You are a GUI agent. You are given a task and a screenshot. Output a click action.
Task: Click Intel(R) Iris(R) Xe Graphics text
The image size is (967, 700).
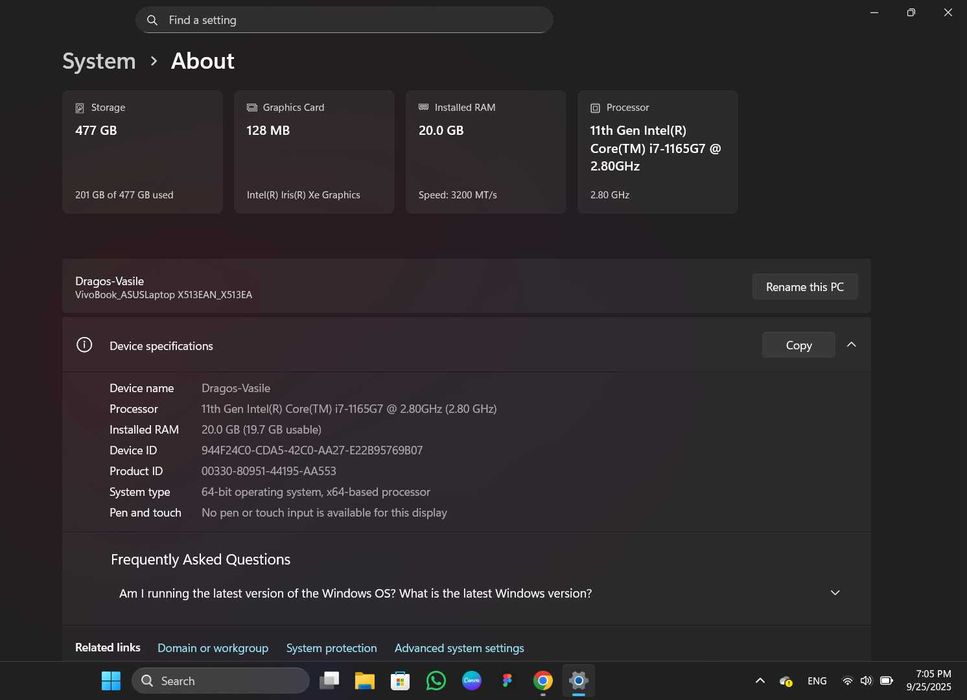point(303,195)
